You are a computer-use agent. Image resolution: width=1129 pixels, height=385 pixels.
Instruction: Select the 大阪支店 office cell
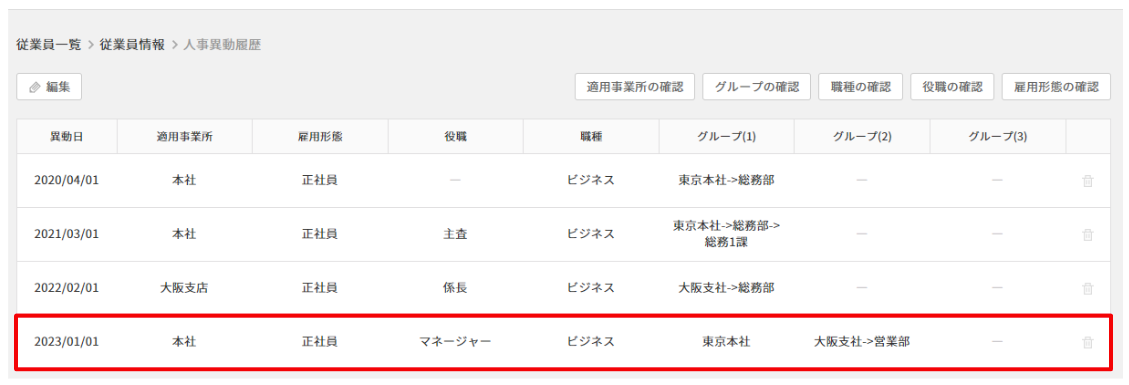coord(184,289)
